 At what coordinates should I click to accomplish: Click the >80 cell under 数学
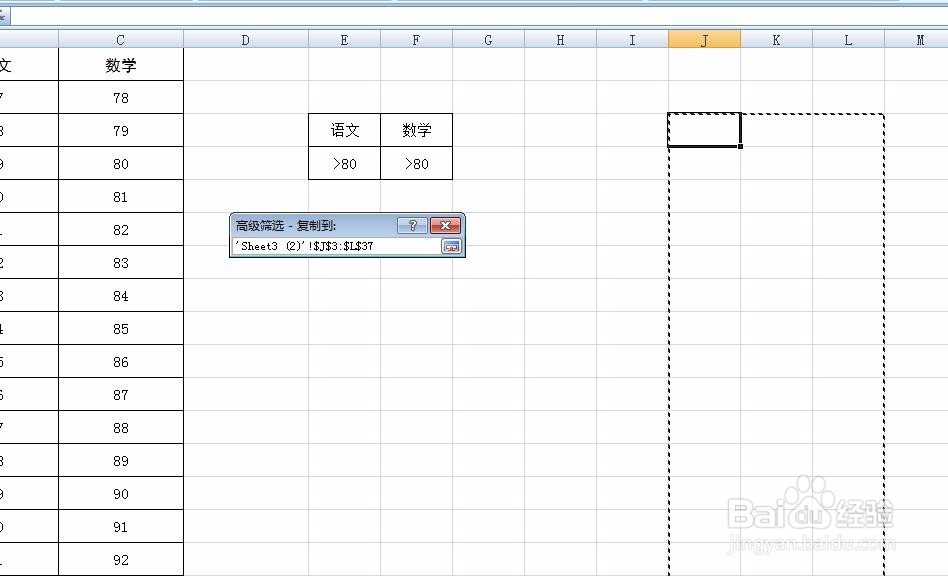click(x=416, y=163)
